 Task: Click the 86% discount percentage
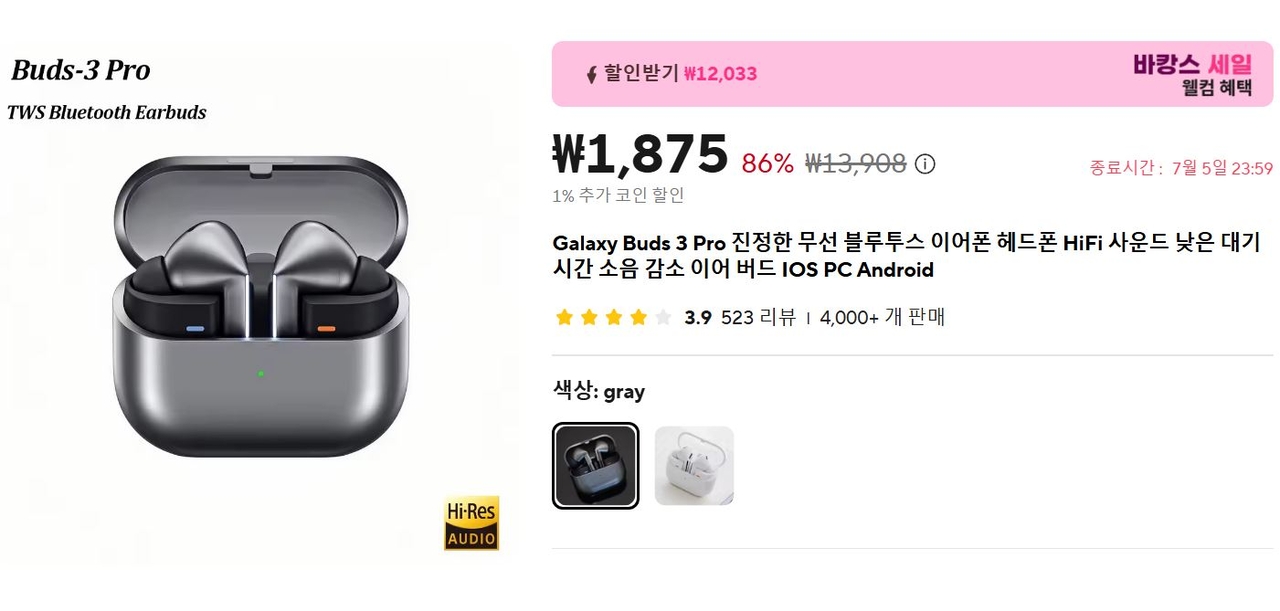767,164
